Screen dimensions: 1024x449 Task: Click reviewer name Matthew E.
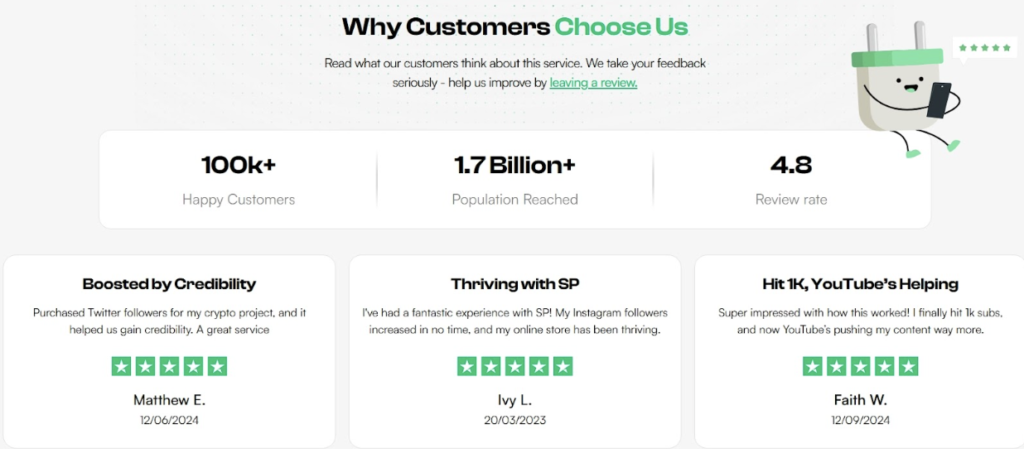[169, 400]
